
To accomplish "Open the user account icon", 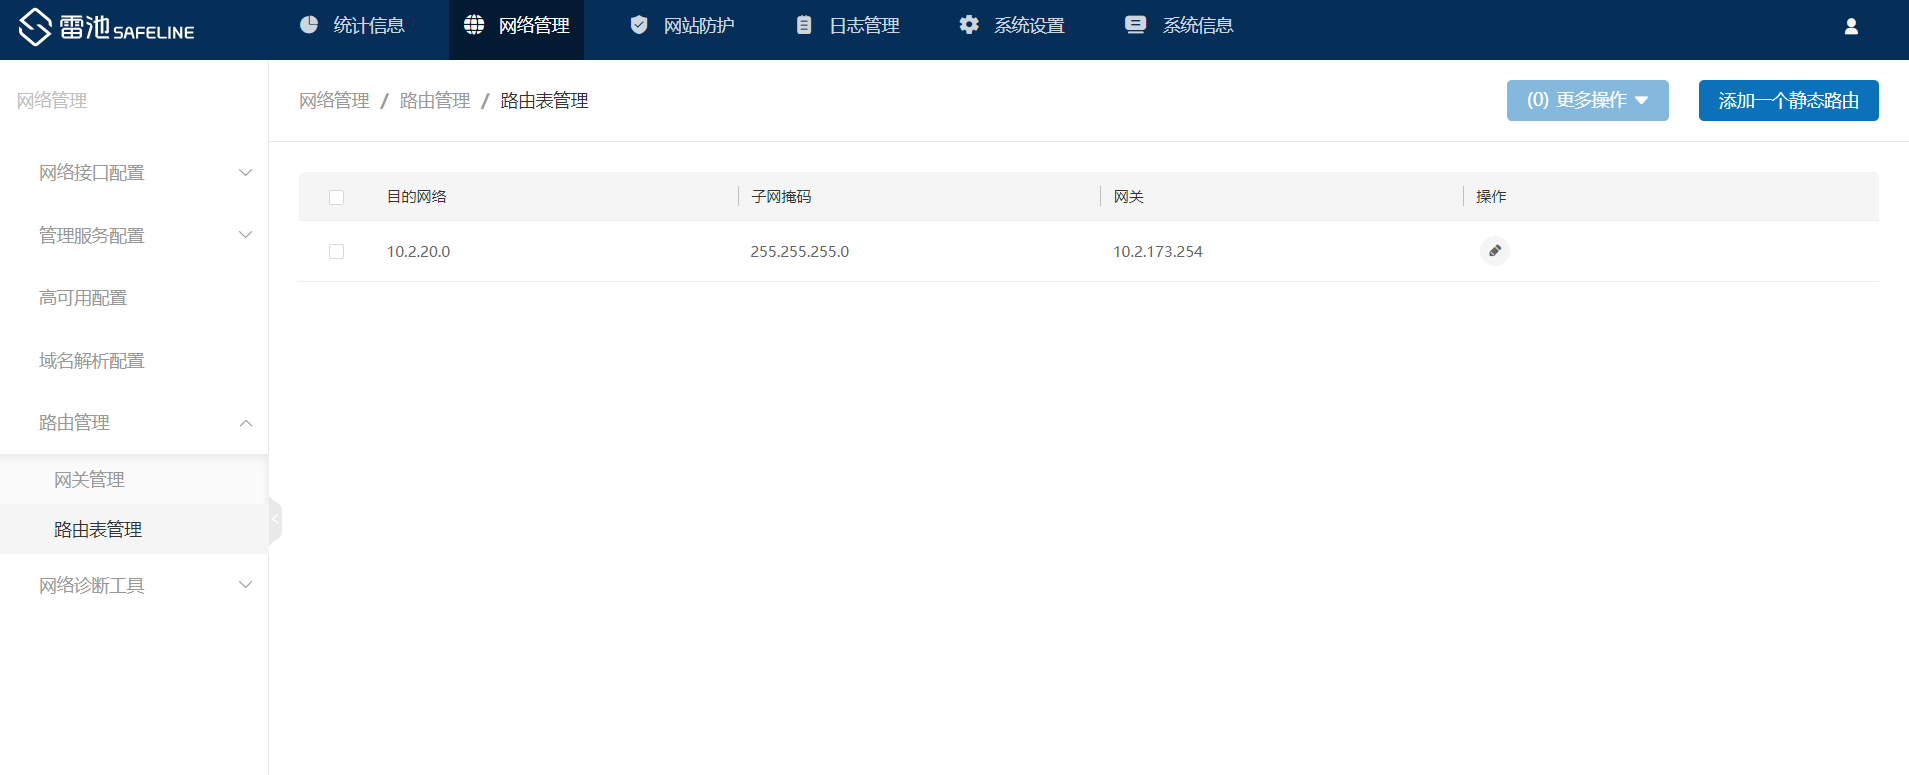I will pos(1851,27).
